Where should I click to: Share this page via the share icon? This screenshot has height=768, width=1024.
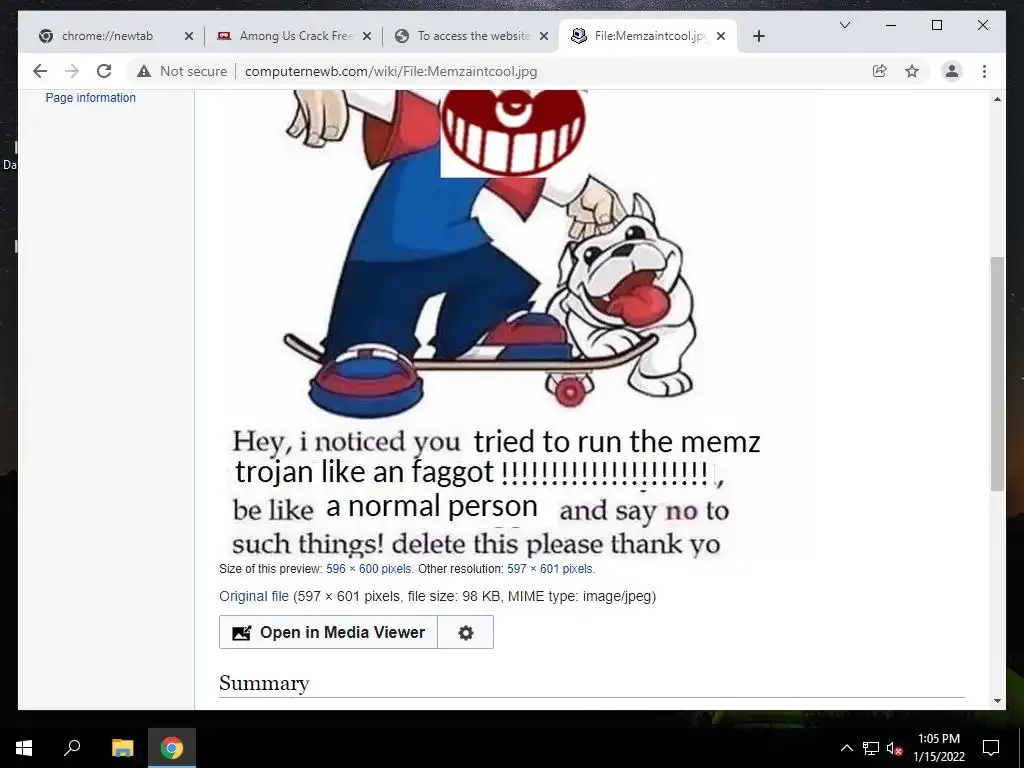[x=880, y=71]
